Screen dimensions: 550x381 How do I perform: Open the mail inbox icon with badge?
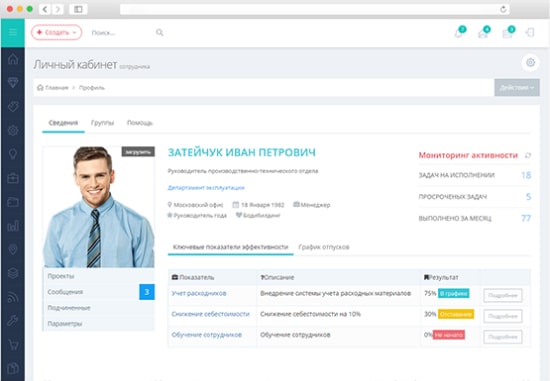tap(483, 32)
